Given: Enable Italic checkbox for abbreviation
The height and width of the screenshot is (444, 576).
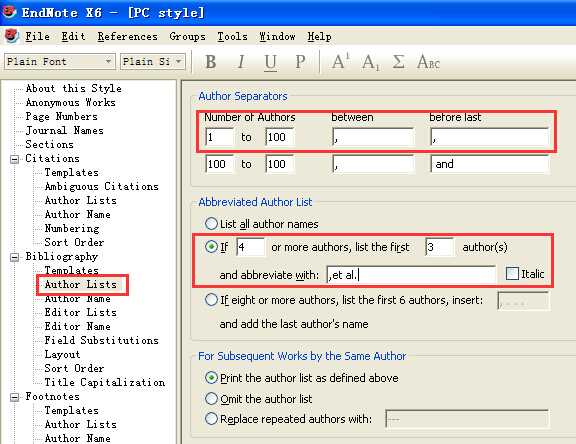Looking at the screenshot, I should (x=512, y=274).
